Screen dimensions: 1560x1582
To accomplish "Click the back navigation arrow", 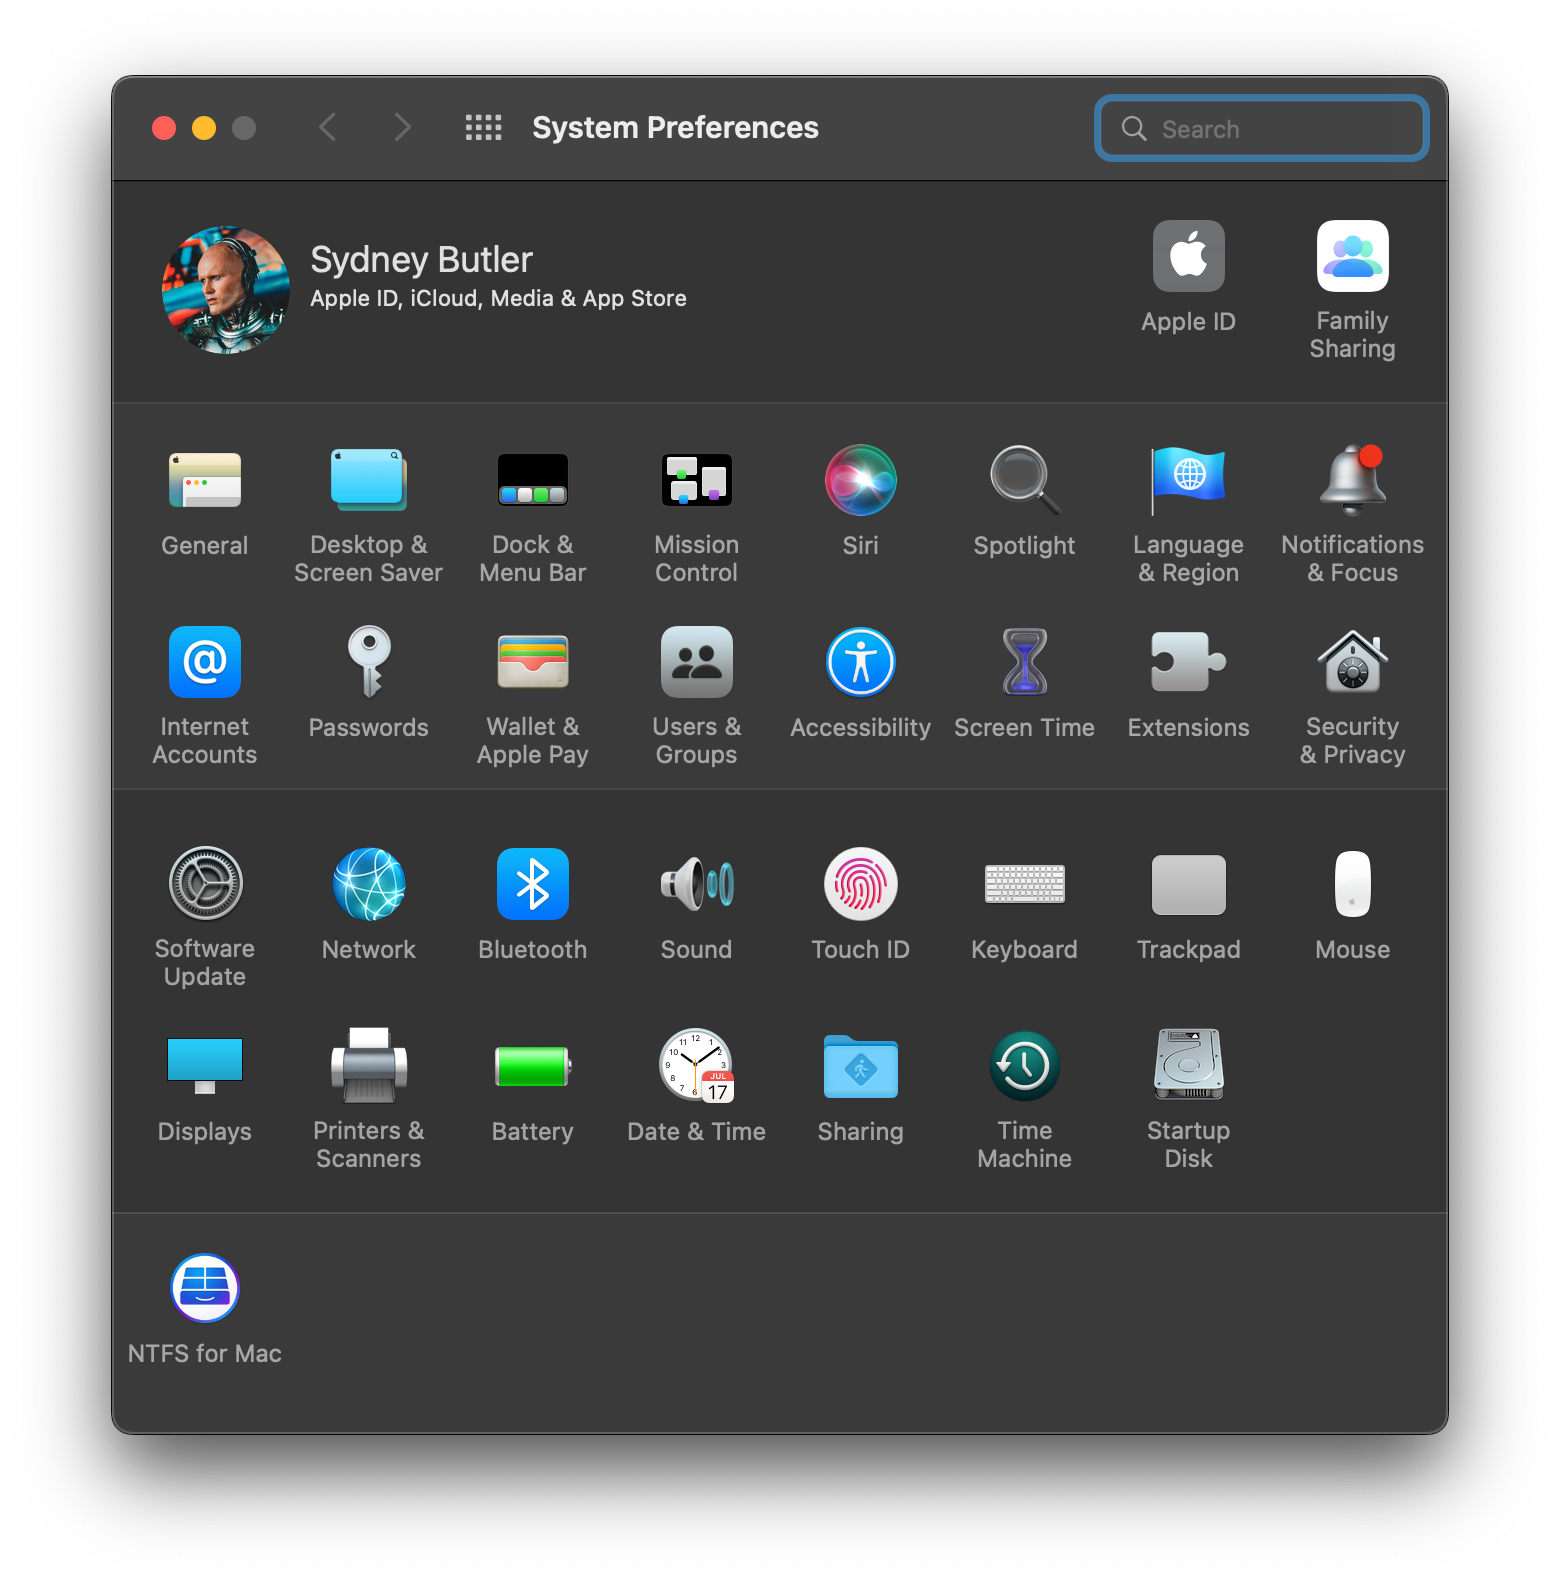I will (327, 128).
